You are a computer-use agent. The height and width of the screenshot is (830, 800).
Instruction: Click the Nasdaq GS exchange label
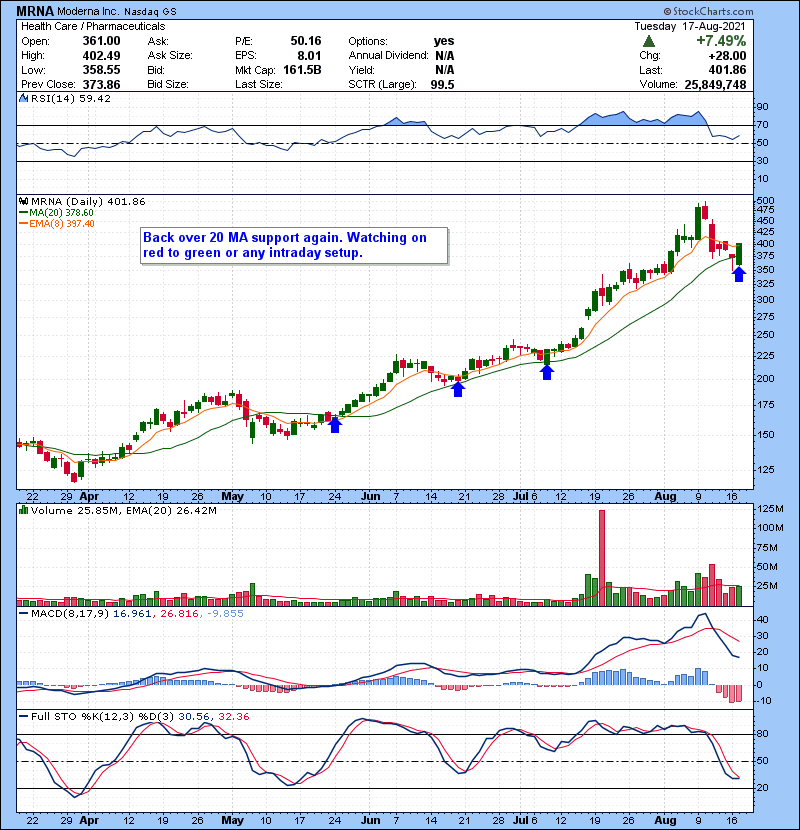point(150,12)
